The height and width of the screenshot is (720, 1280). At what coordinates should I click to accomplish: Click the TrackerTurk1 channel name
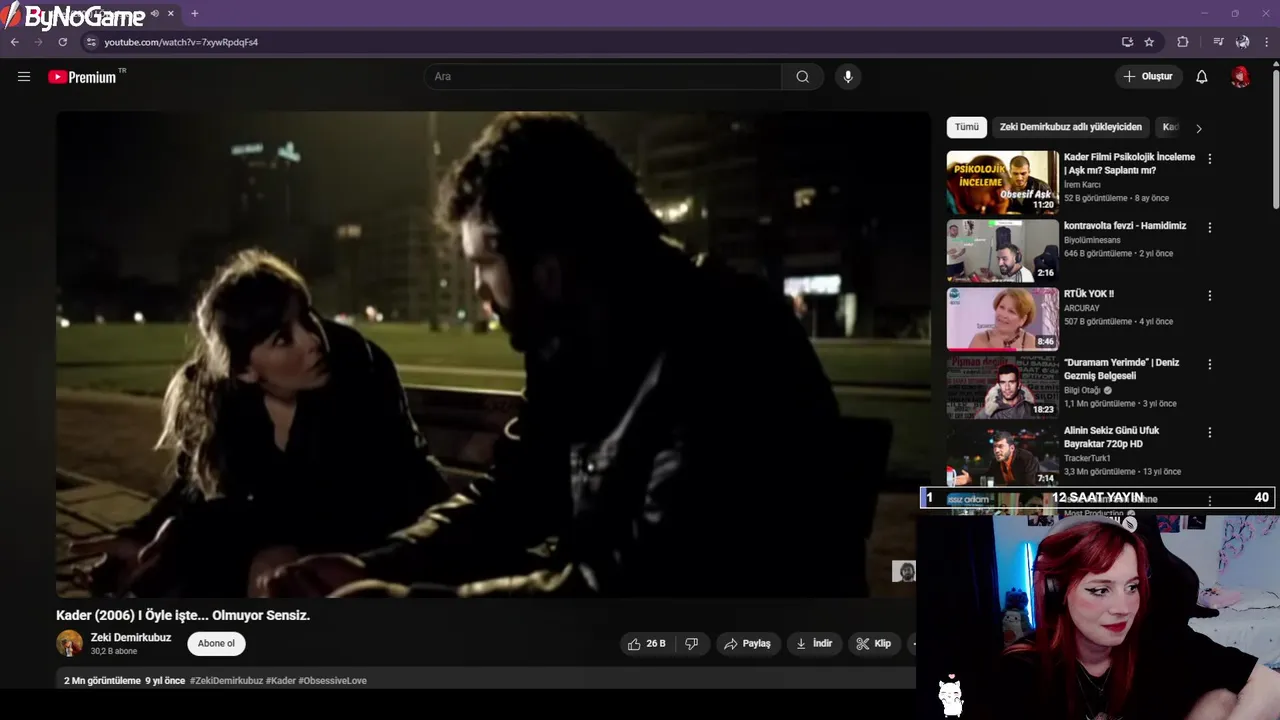pyautogui.click(x=1087, y=458)
